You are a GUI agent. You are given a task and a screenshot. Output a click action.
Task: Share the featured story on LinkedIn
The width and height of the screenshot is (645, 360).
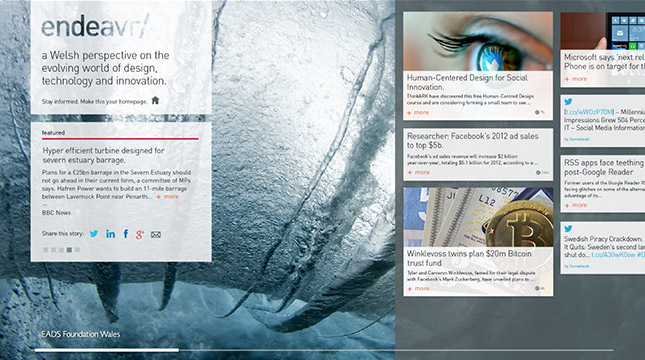(110, 234)
